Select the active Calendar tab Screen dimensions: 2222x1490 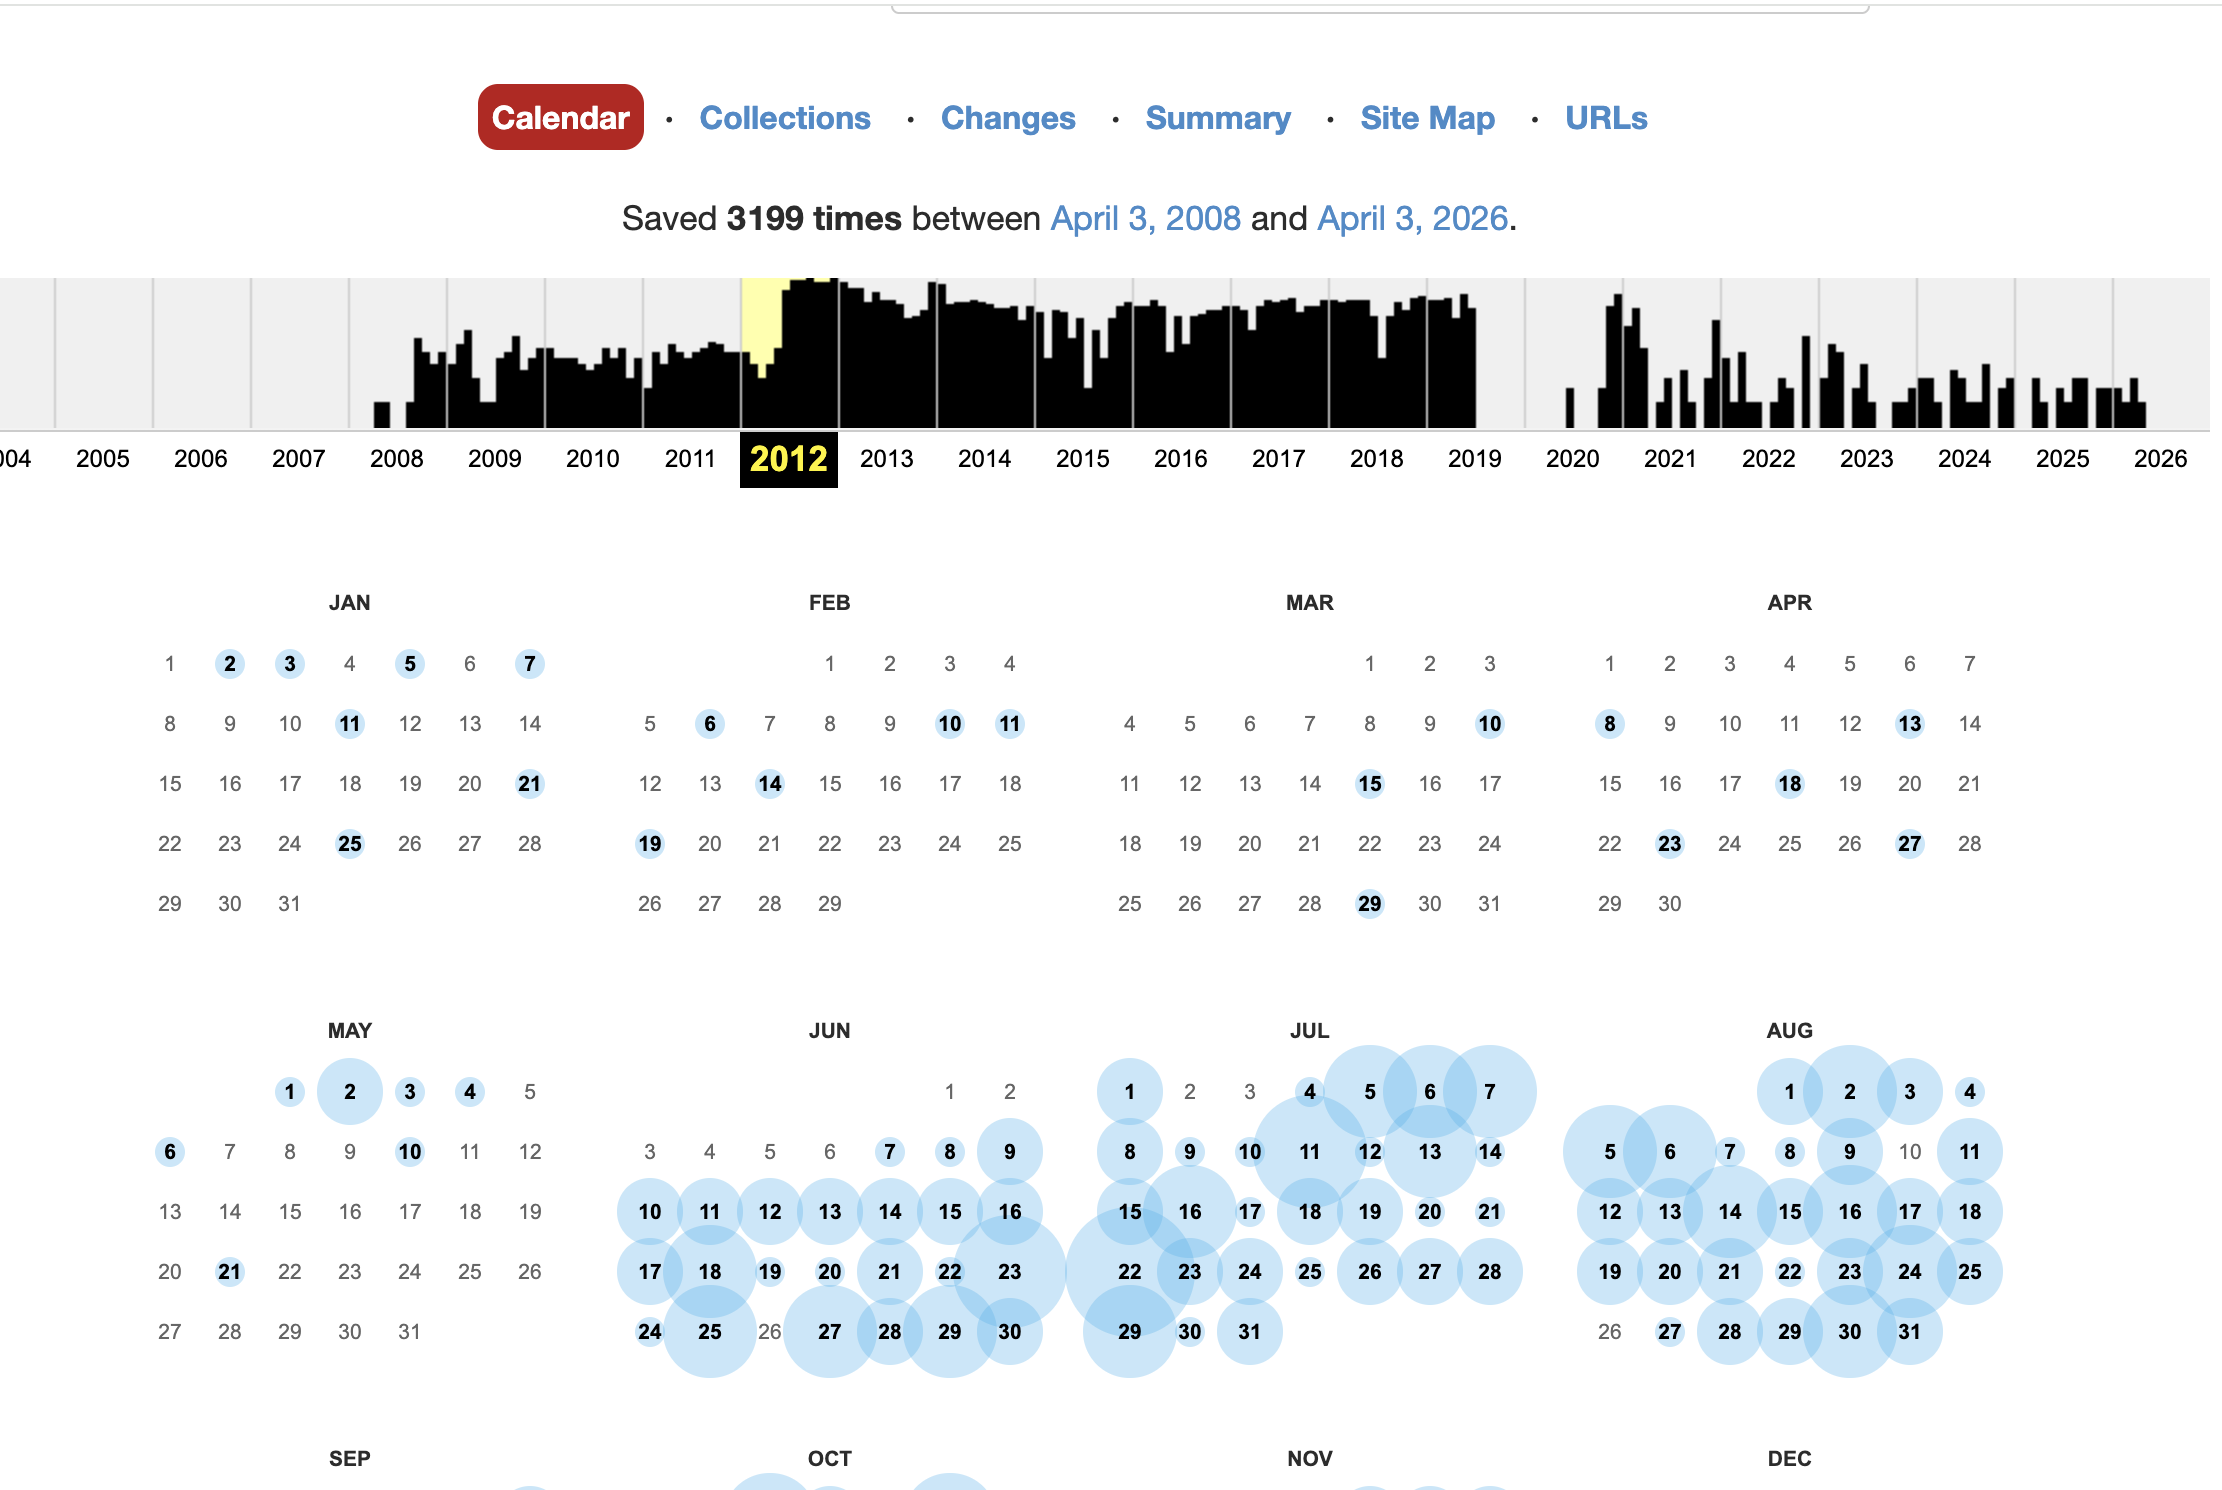point(561,118)
